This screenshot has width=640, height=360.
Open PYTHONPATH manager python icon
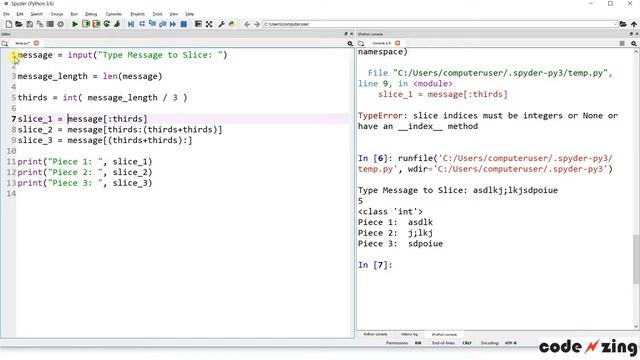click(232, 24)
